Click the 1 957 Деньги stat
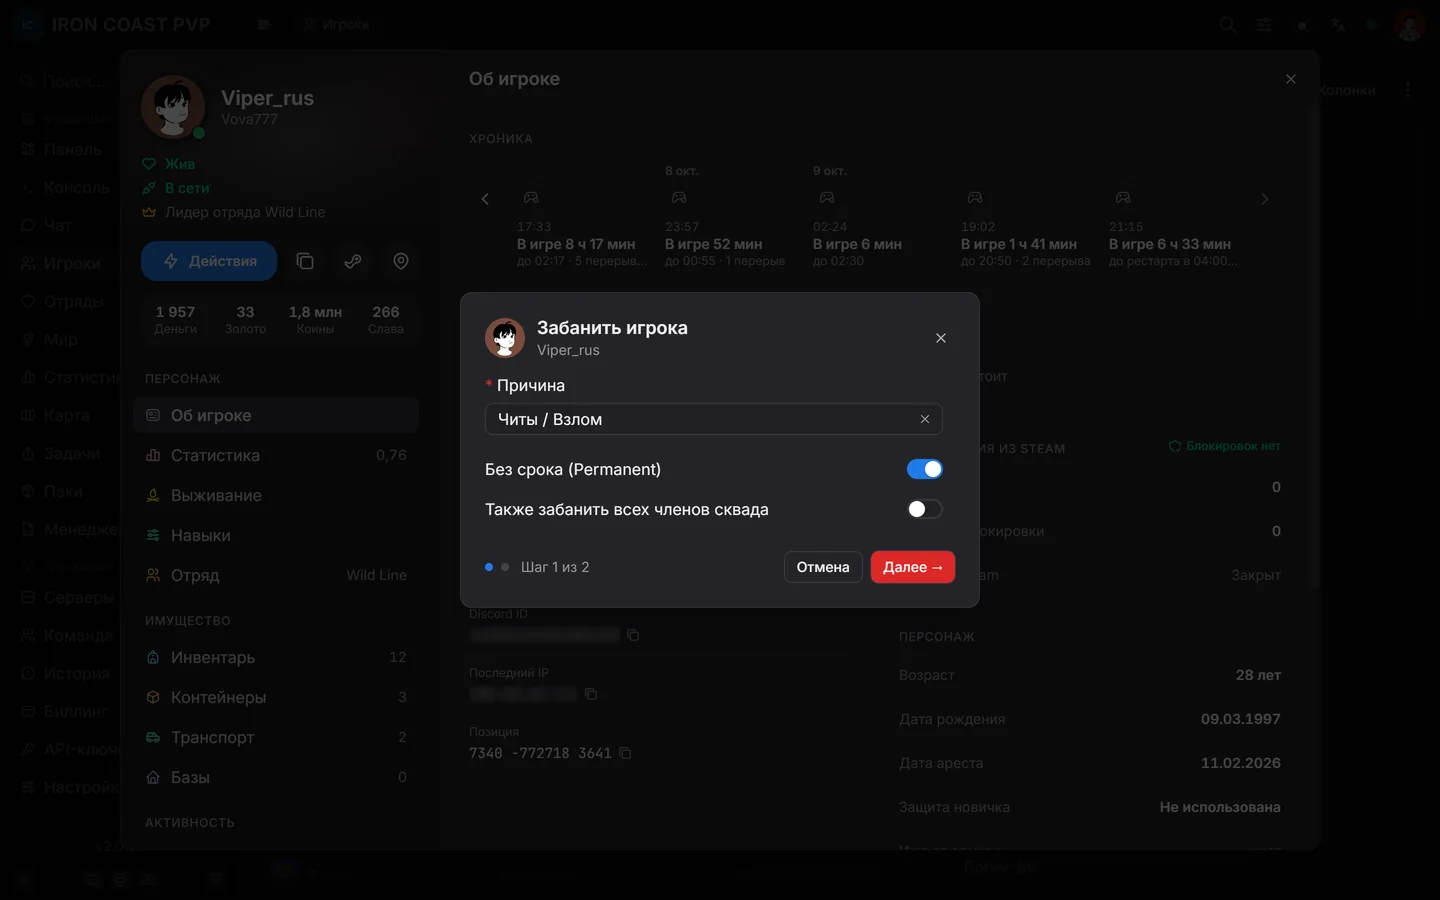 click(x=176, y=319)
